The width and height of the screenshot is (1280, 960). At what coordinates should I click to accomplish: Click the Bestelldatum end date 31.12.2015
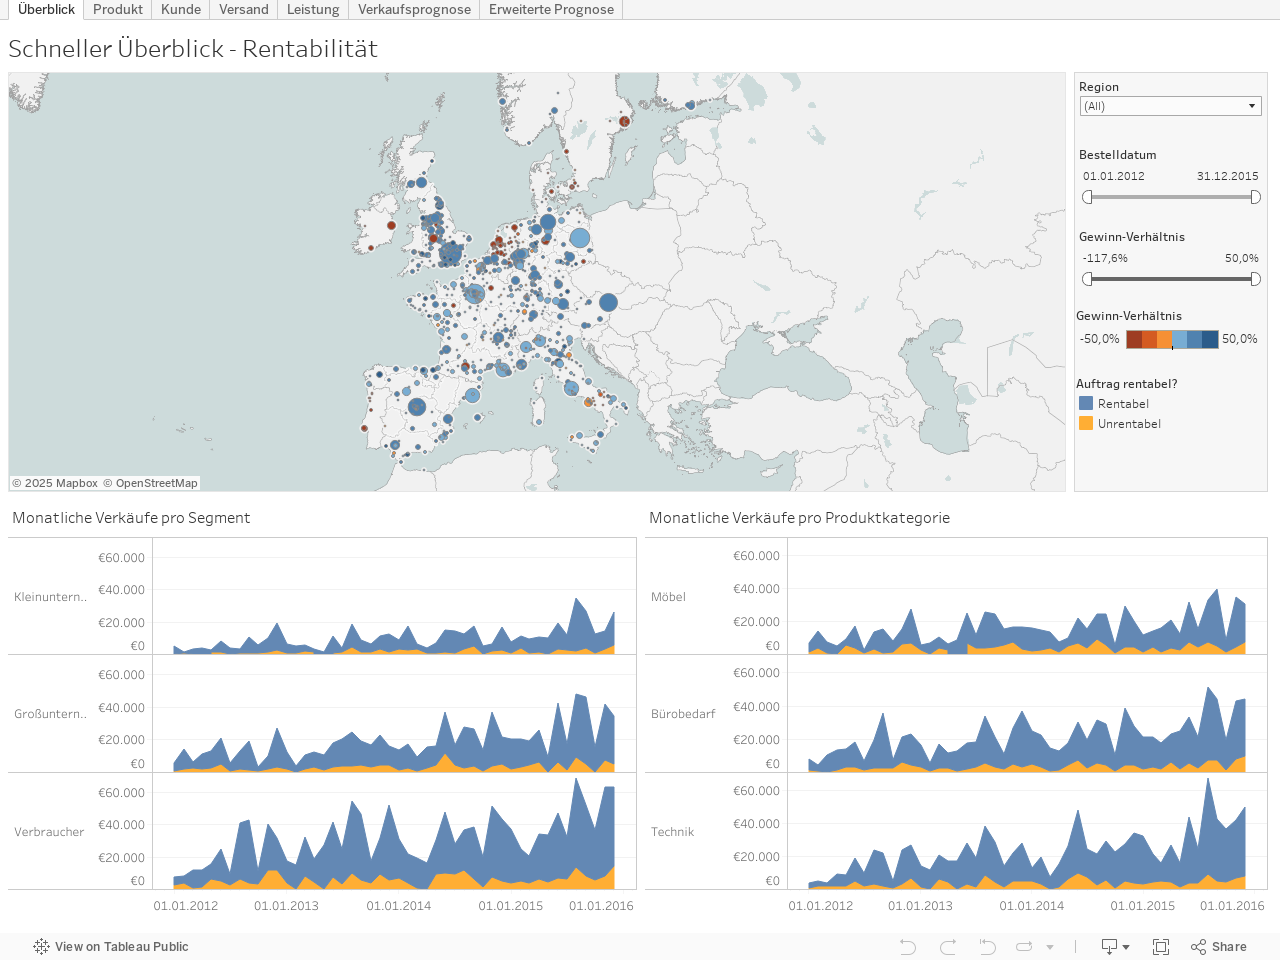[x=1228, y=176]
